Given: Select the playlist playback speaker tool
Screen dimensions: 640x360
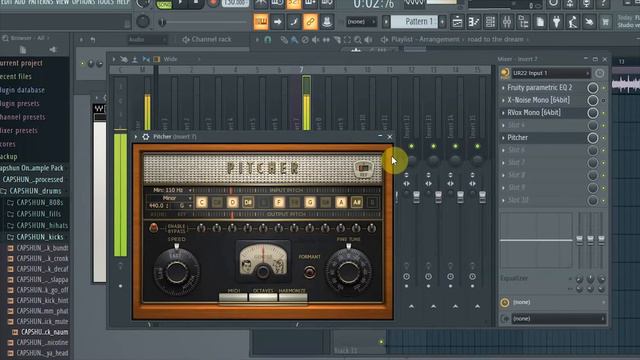Looking at the screenshot, I should (x=368, y=40).
